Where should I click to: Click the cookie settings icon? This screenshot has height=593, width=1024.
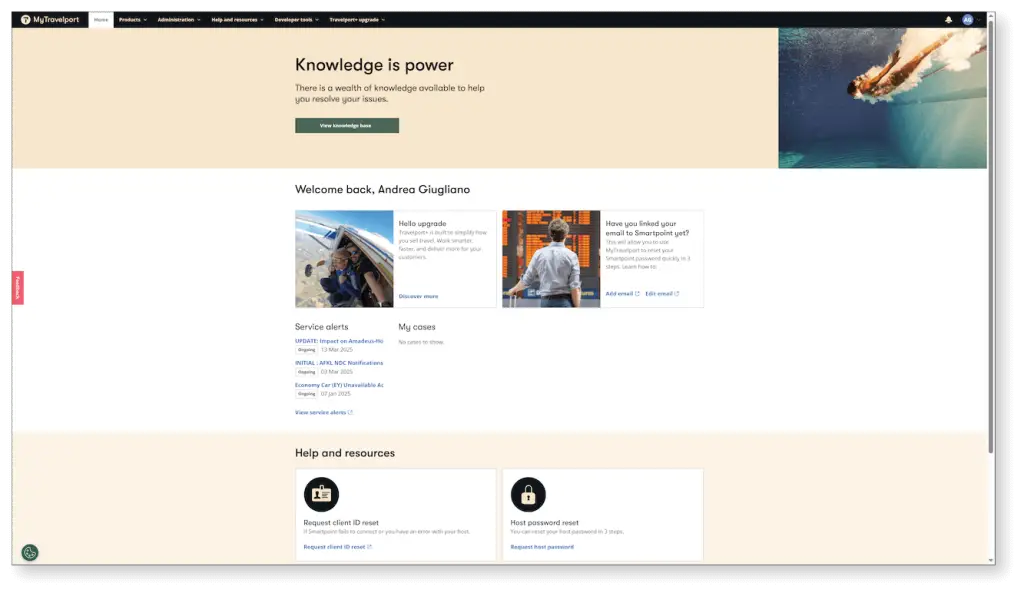[30, 552]
